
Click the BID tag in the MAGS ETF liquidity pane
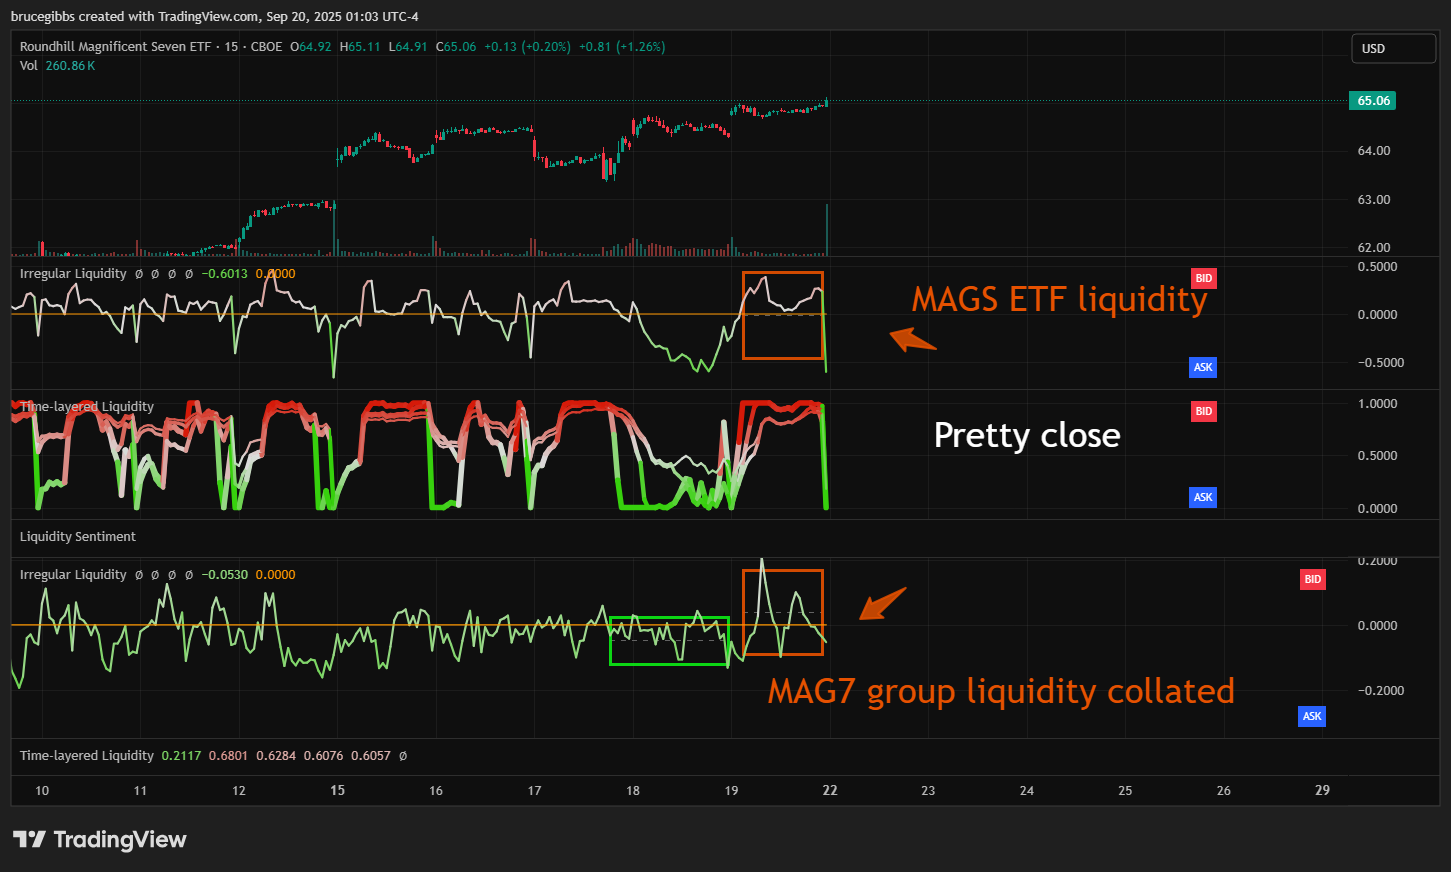coord(1204,278)
